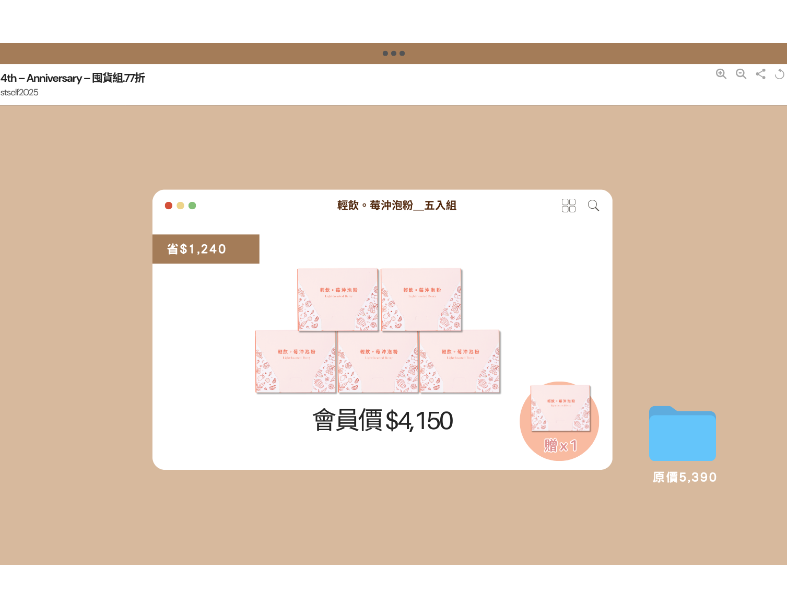Click the zoom in magnifier icon
Screen dimensions: 787x607
point(721,74)
